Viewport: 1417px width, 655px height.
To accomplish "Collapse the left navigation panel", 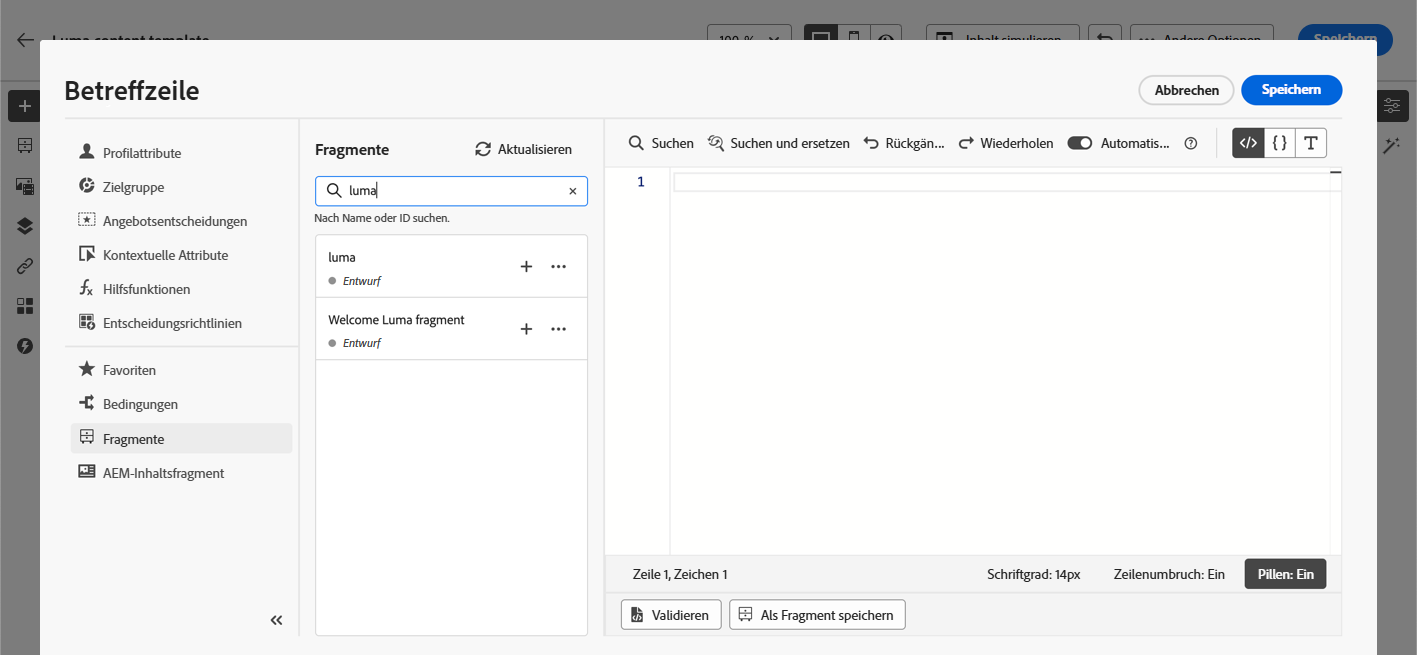I will point(277,620).
